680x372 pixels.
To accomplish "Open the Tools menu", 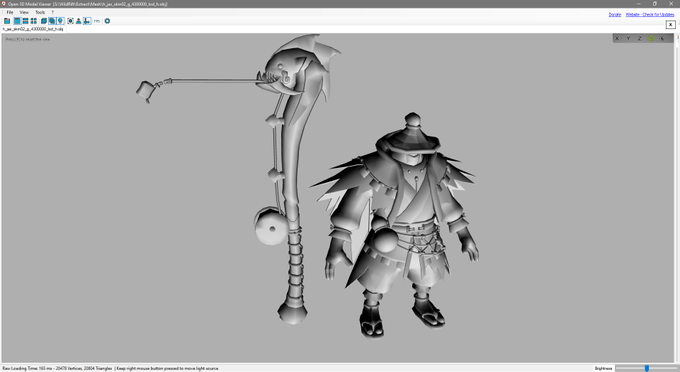I will coord(40,12).
